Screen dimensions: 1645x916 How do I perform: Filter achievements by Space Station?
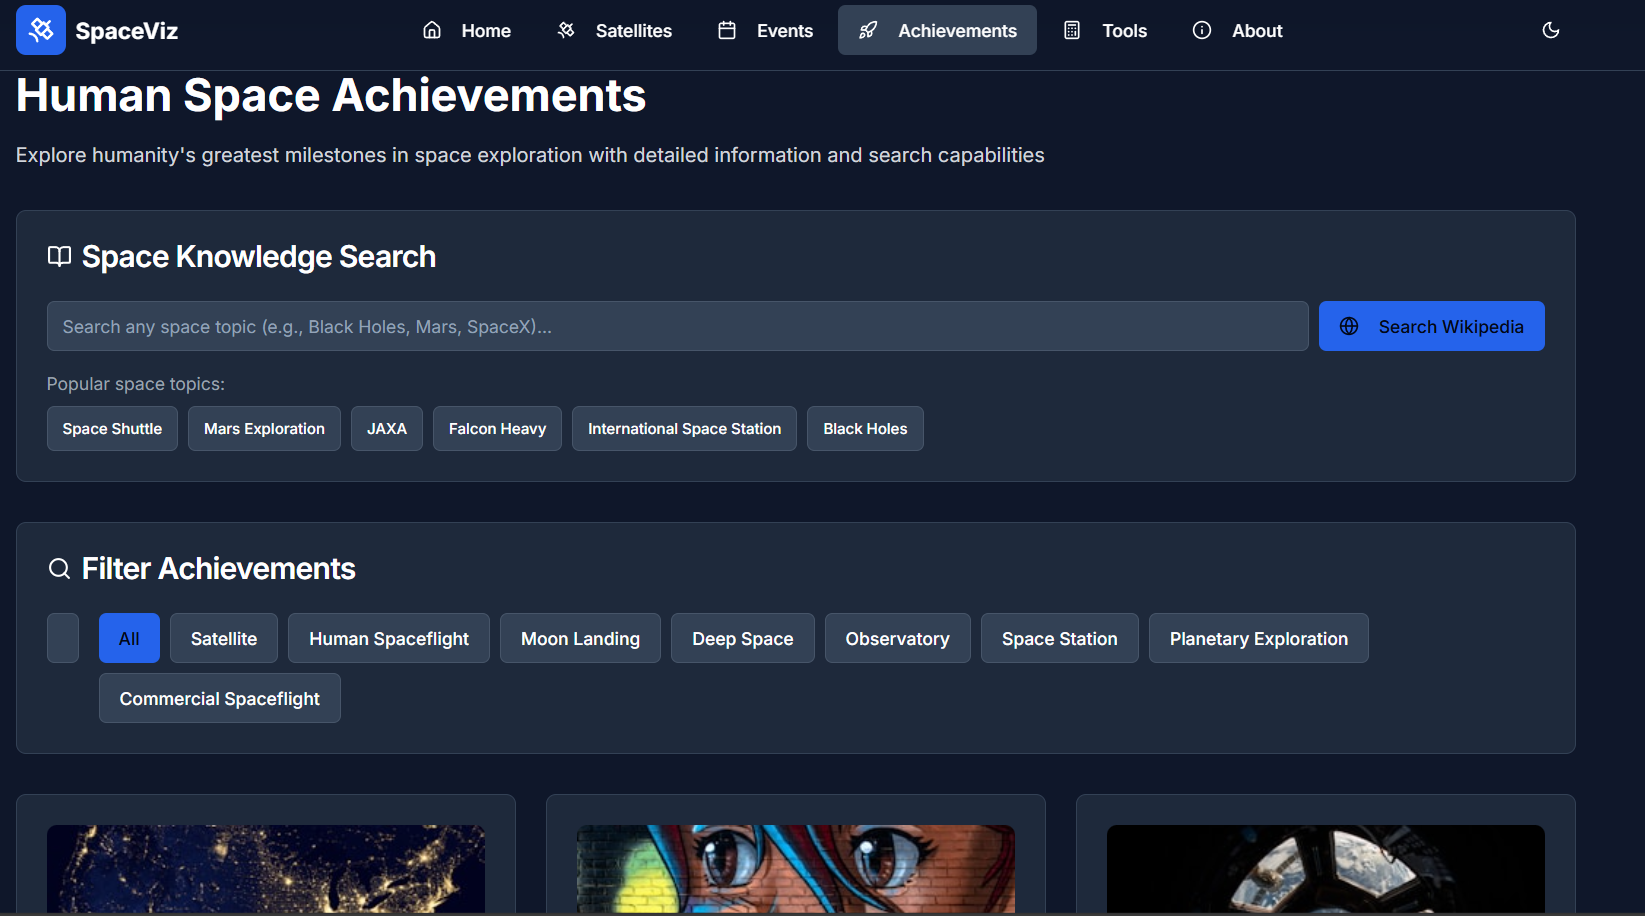coord(1060,638)
